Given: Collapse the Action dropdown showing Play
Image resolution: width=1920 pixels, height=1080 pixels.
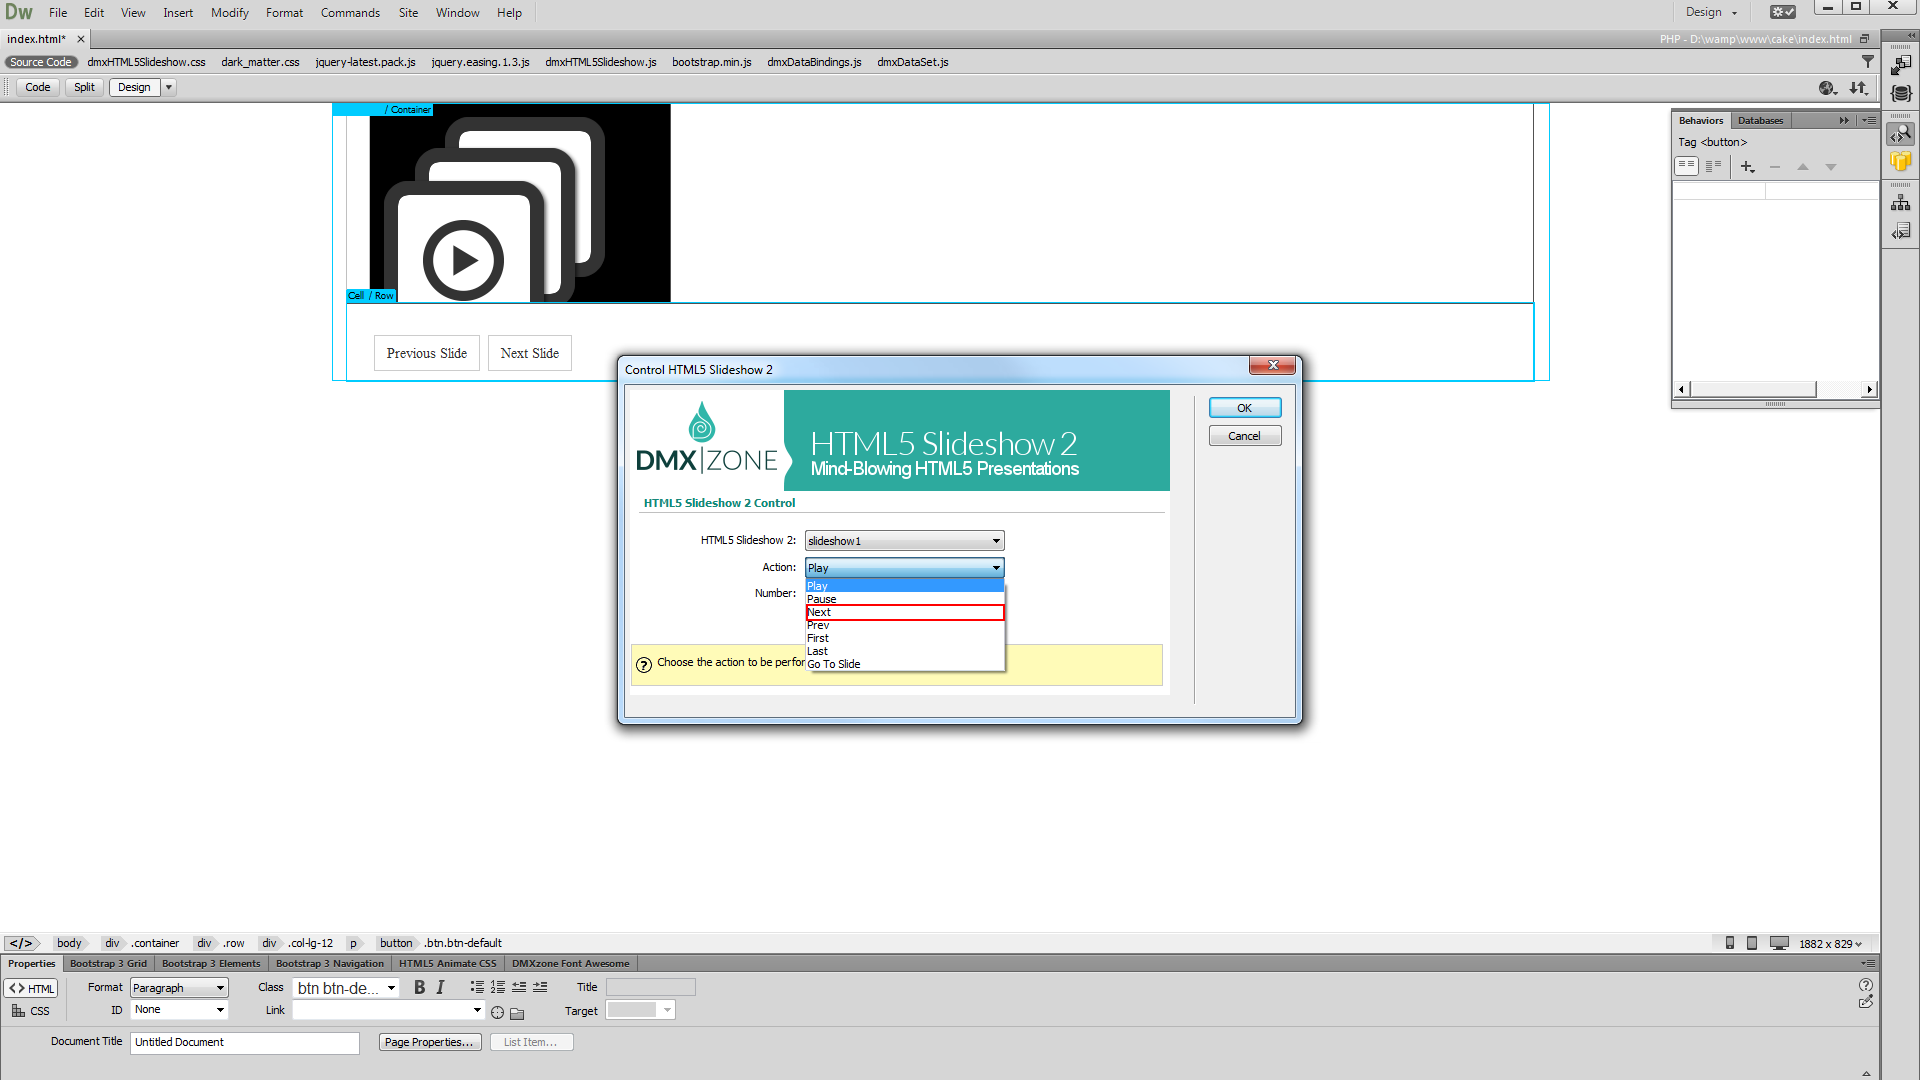Looking at the screenshot, I should pos(904,568).
